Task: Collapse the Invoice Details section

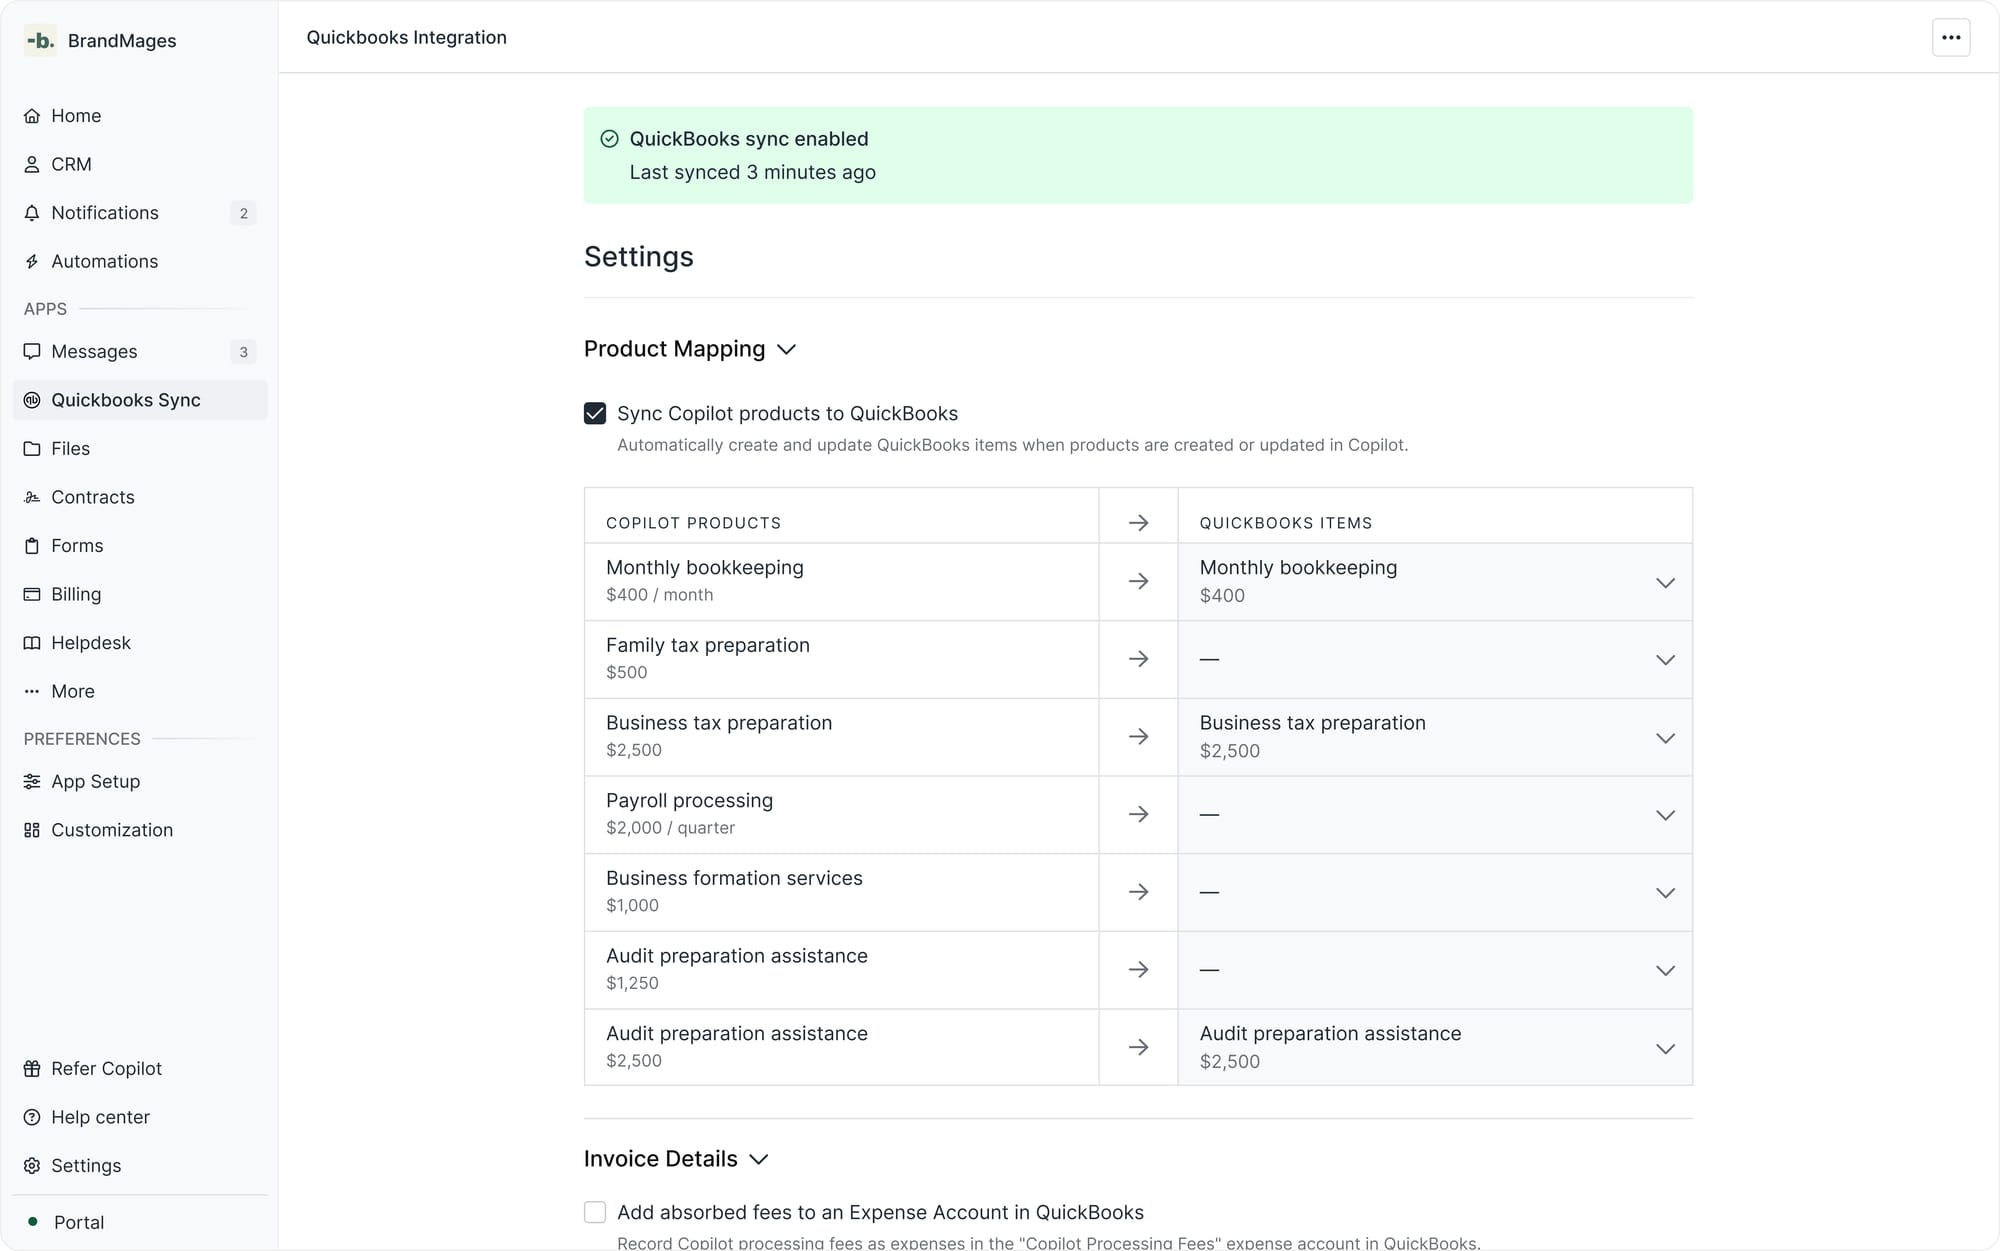Action: pos(759,1159)
